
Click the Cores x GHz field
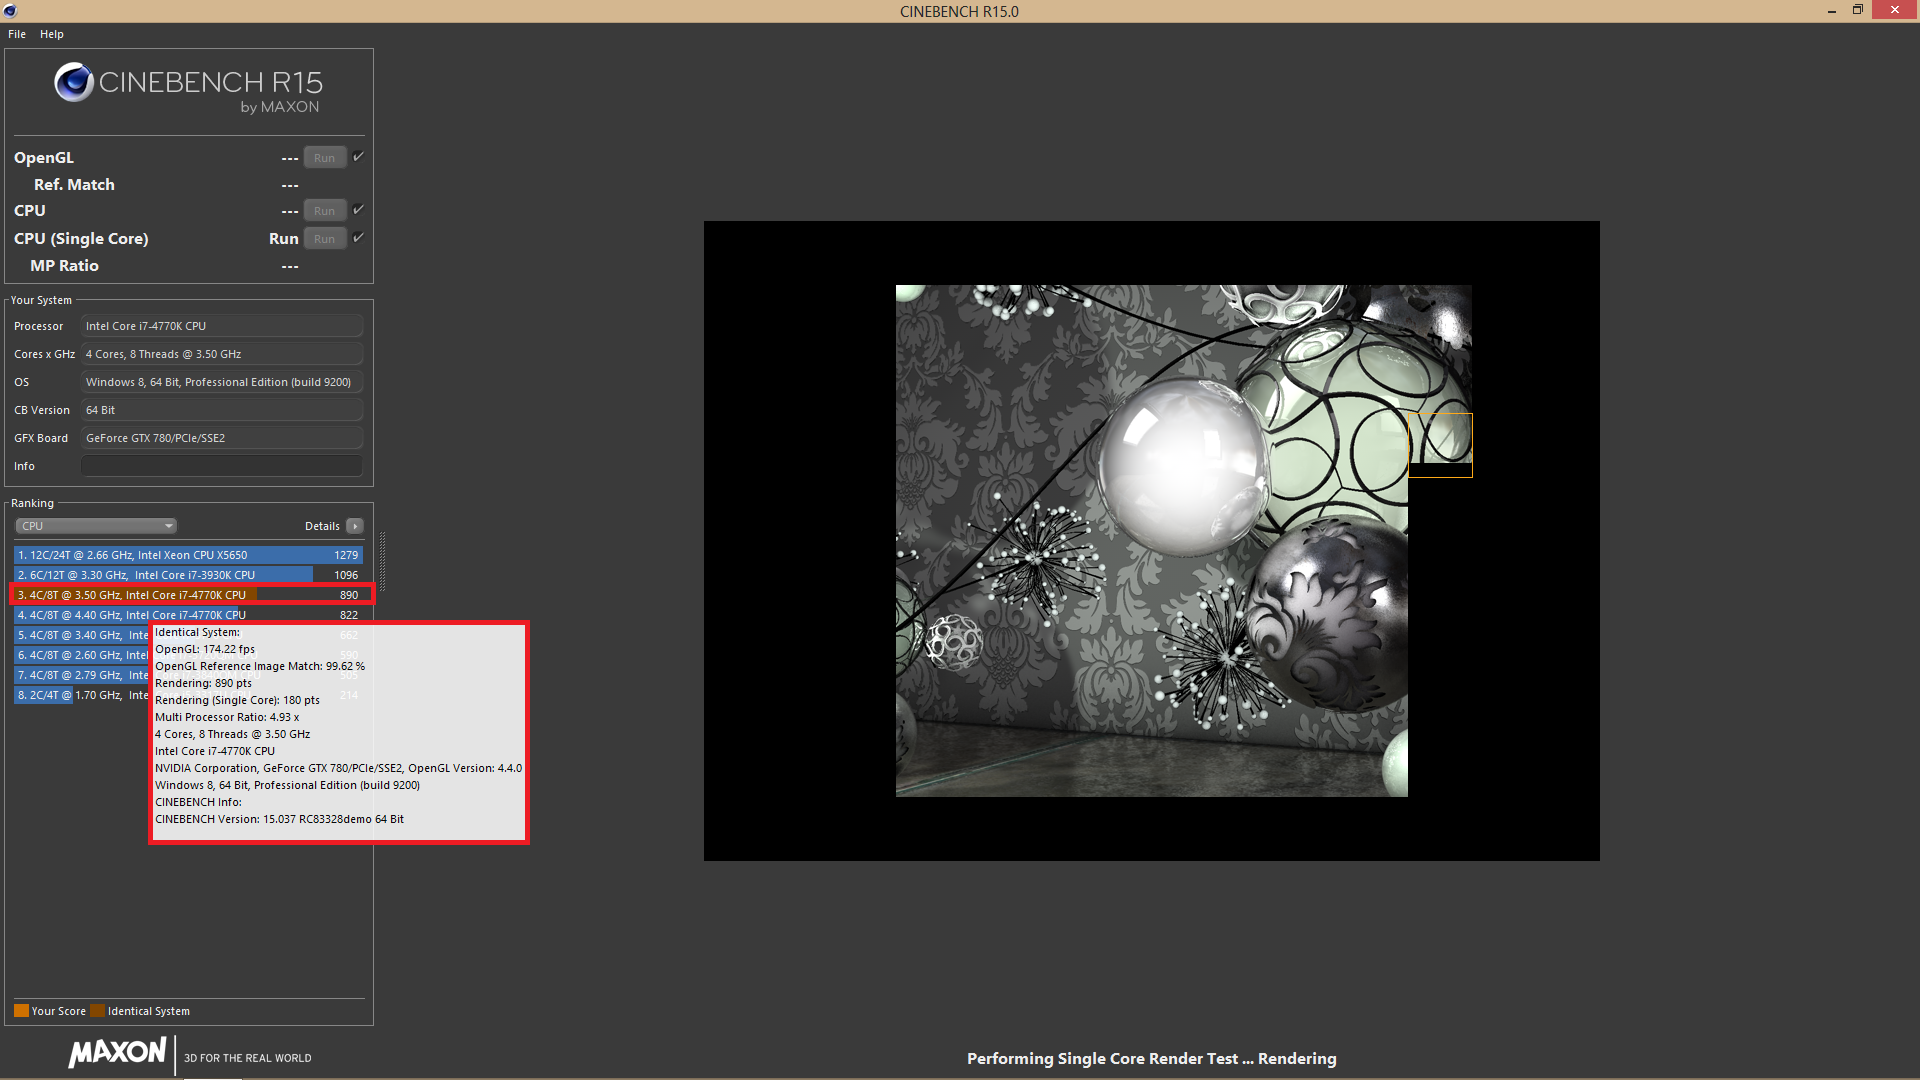pyautogui.click(x=222, y=354)
